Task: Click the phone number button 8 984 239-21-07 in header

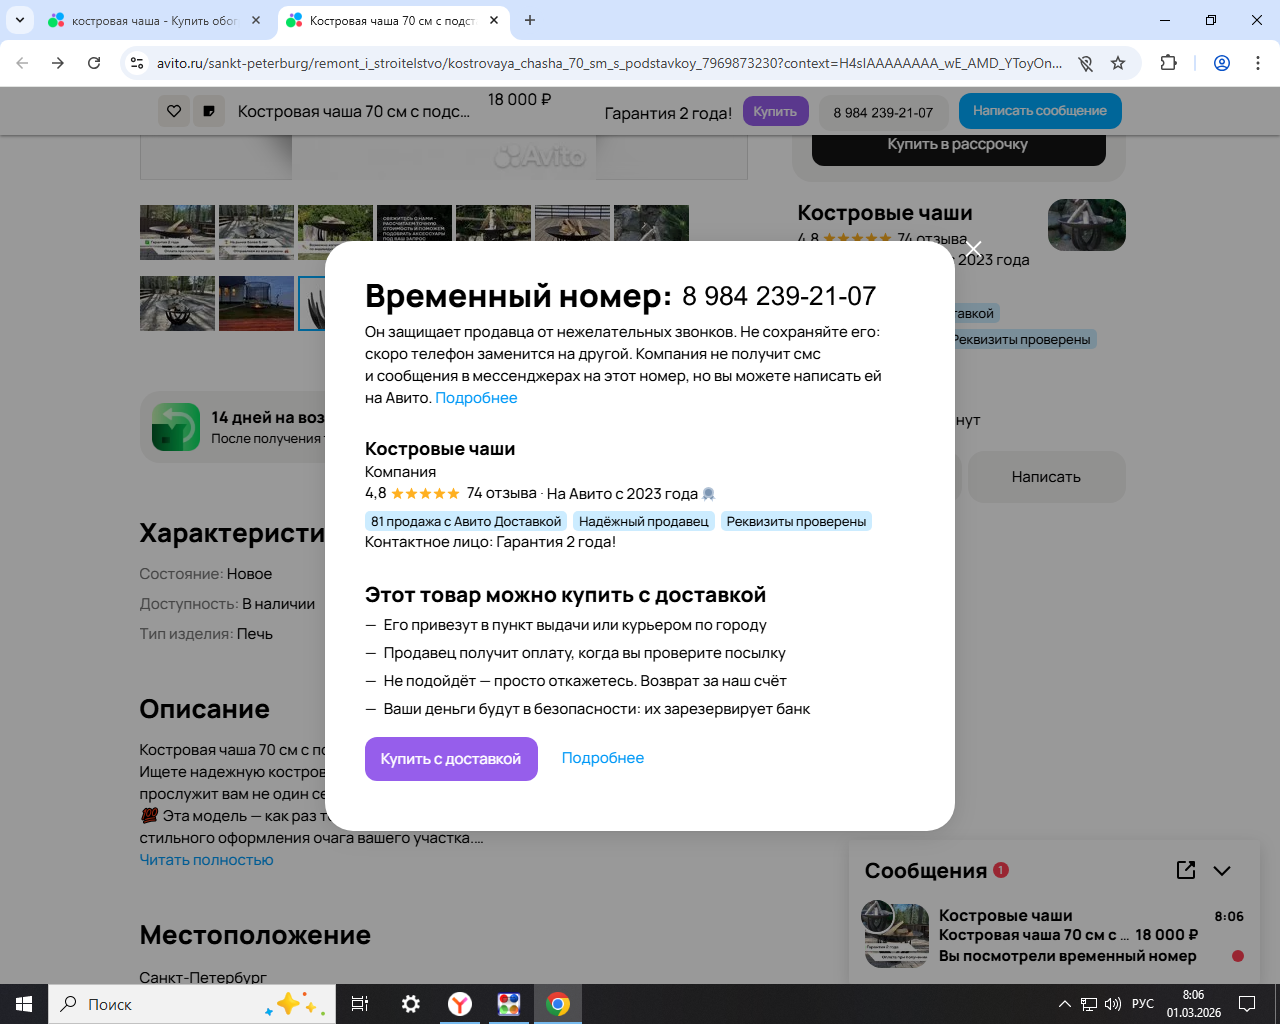Action: point(883,112)
